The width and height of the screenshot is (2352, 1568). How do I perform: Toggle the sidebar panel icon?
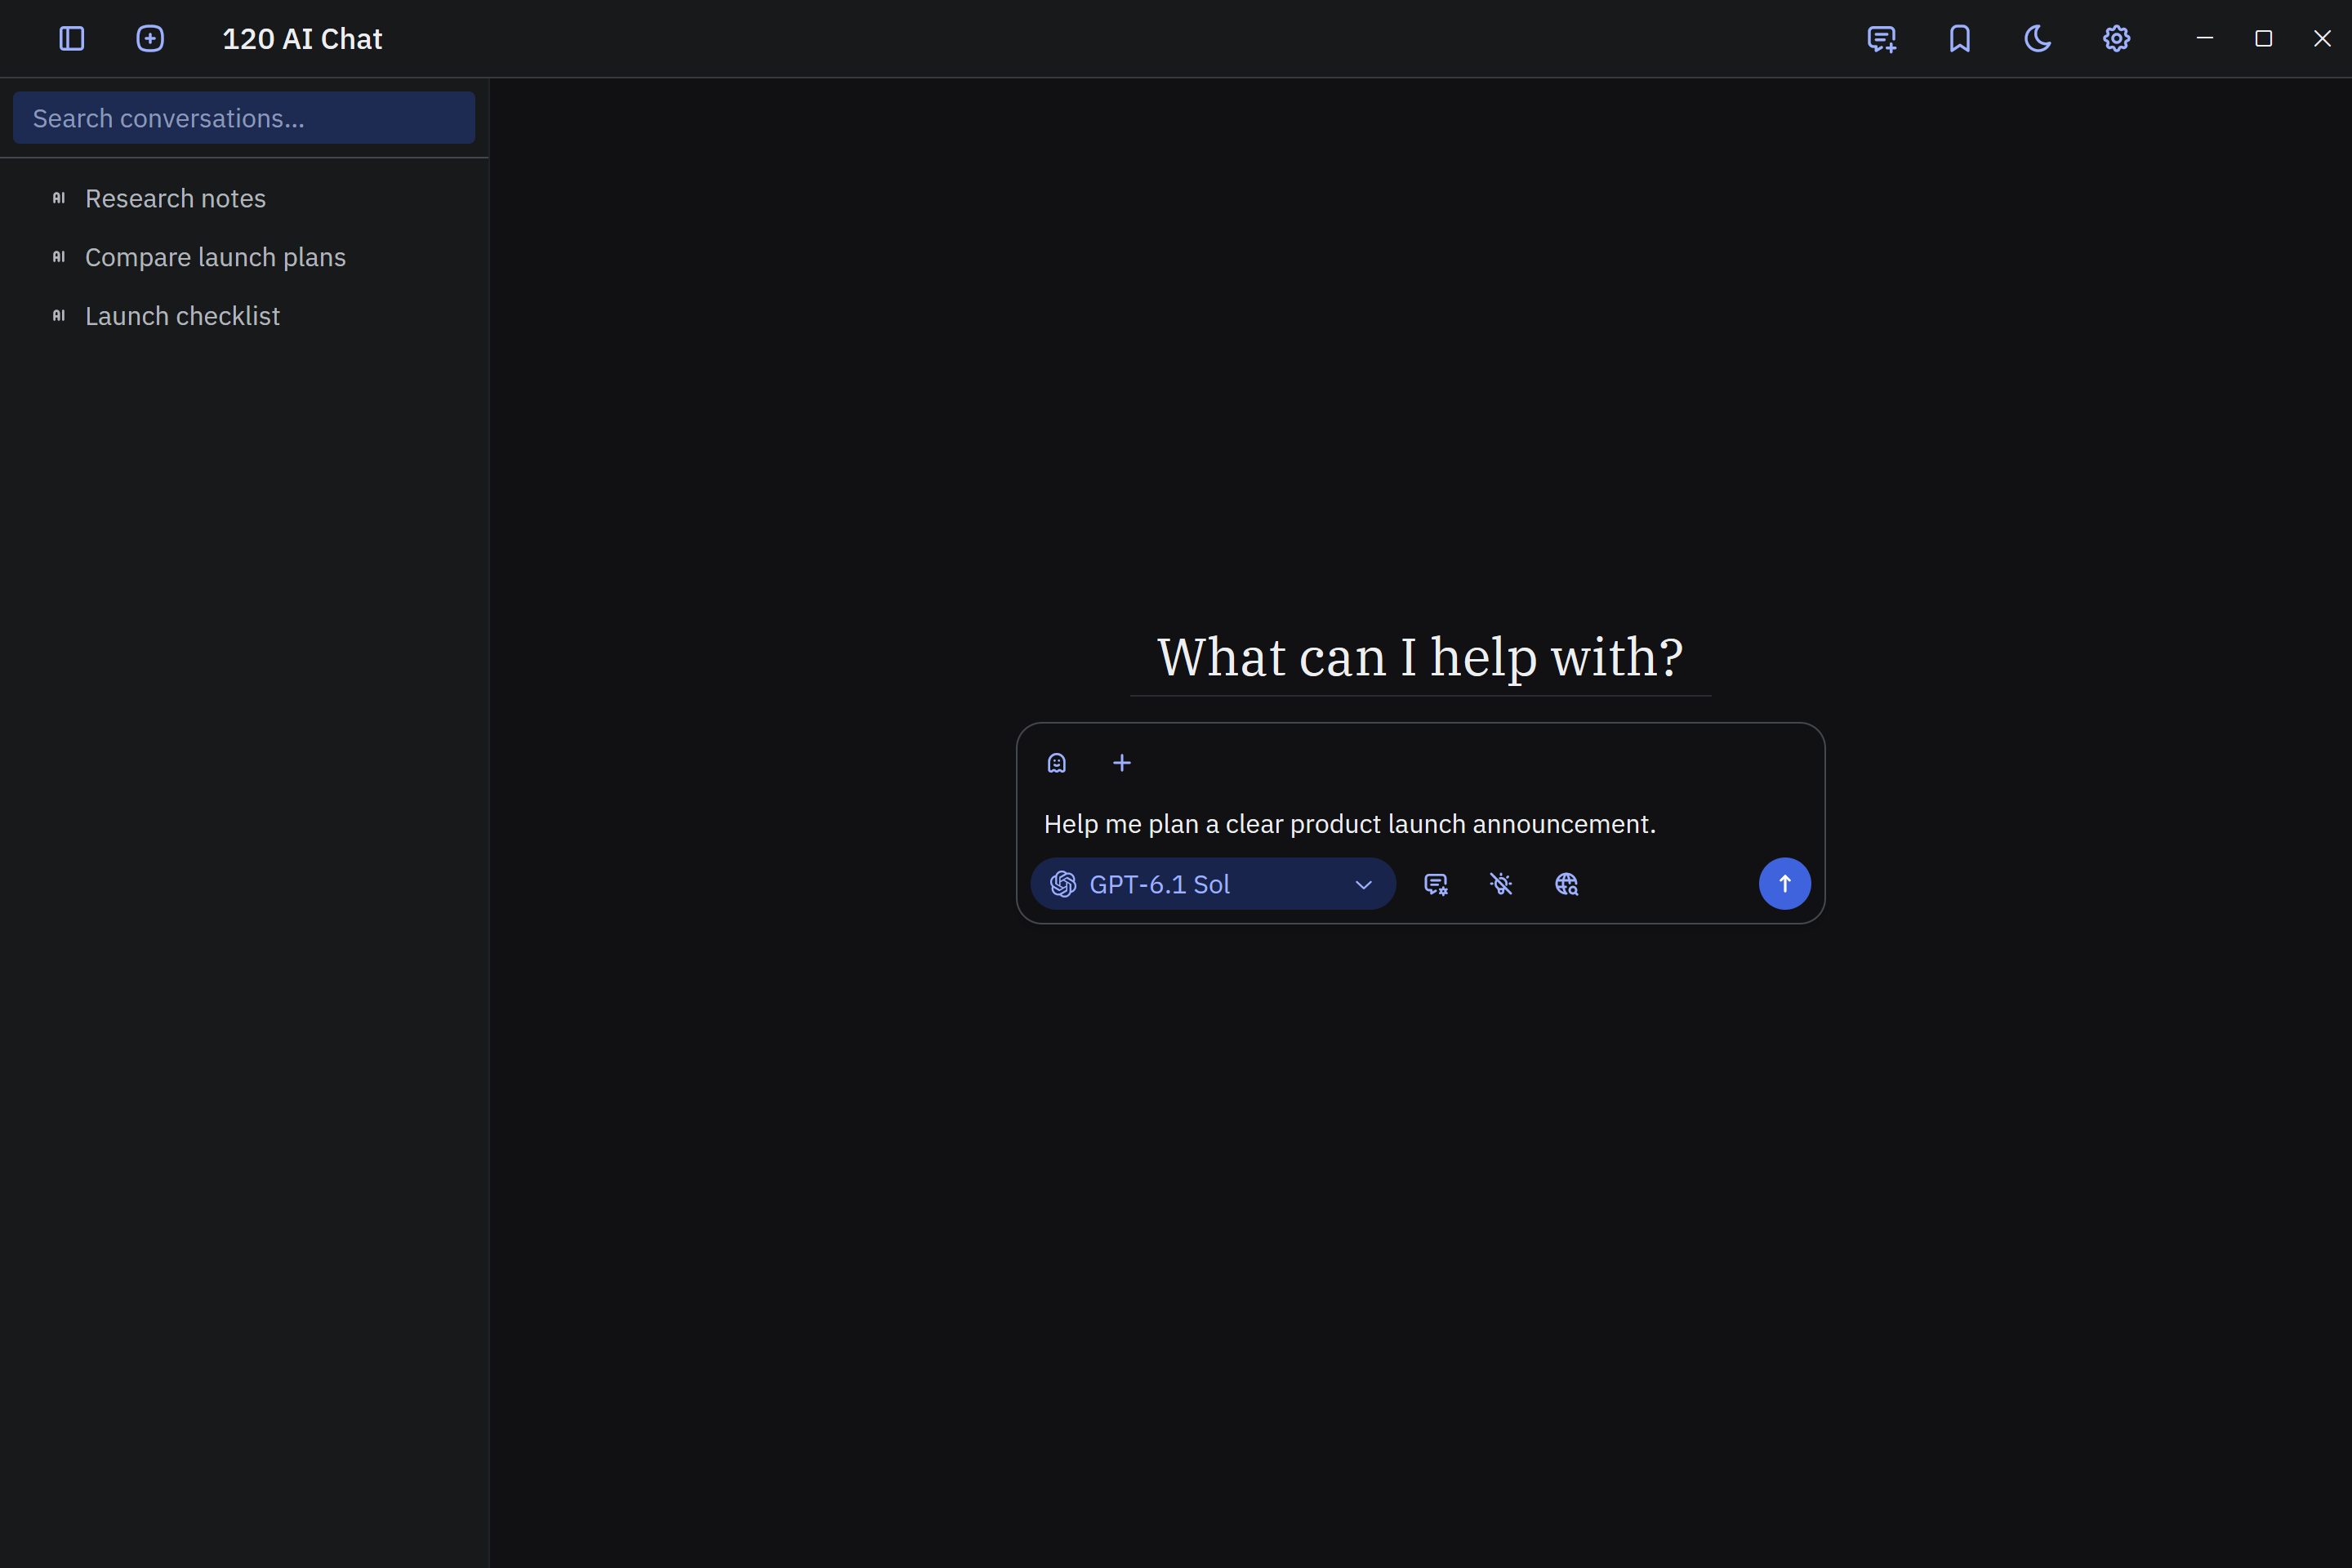coord(72,39)
